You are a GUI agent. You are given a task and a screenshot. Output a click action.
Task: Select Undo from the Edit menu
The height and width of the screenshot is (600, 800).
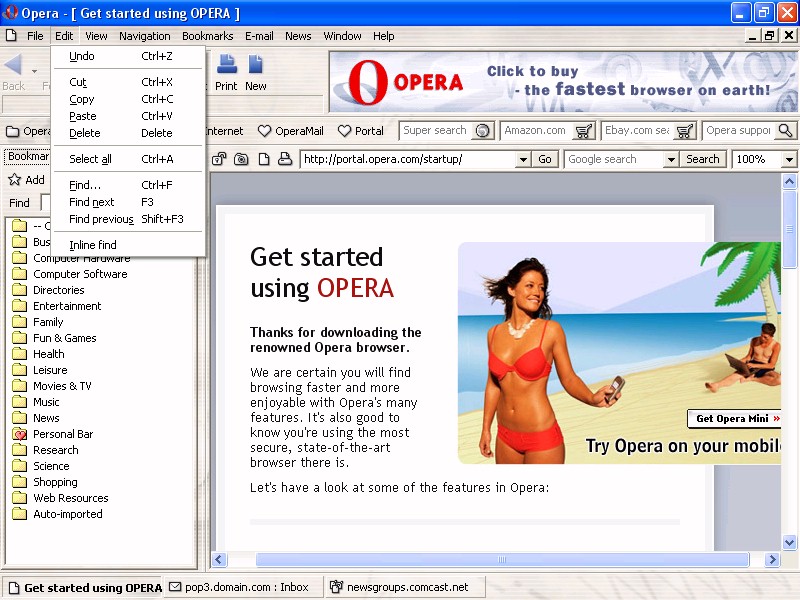(128, 56)
